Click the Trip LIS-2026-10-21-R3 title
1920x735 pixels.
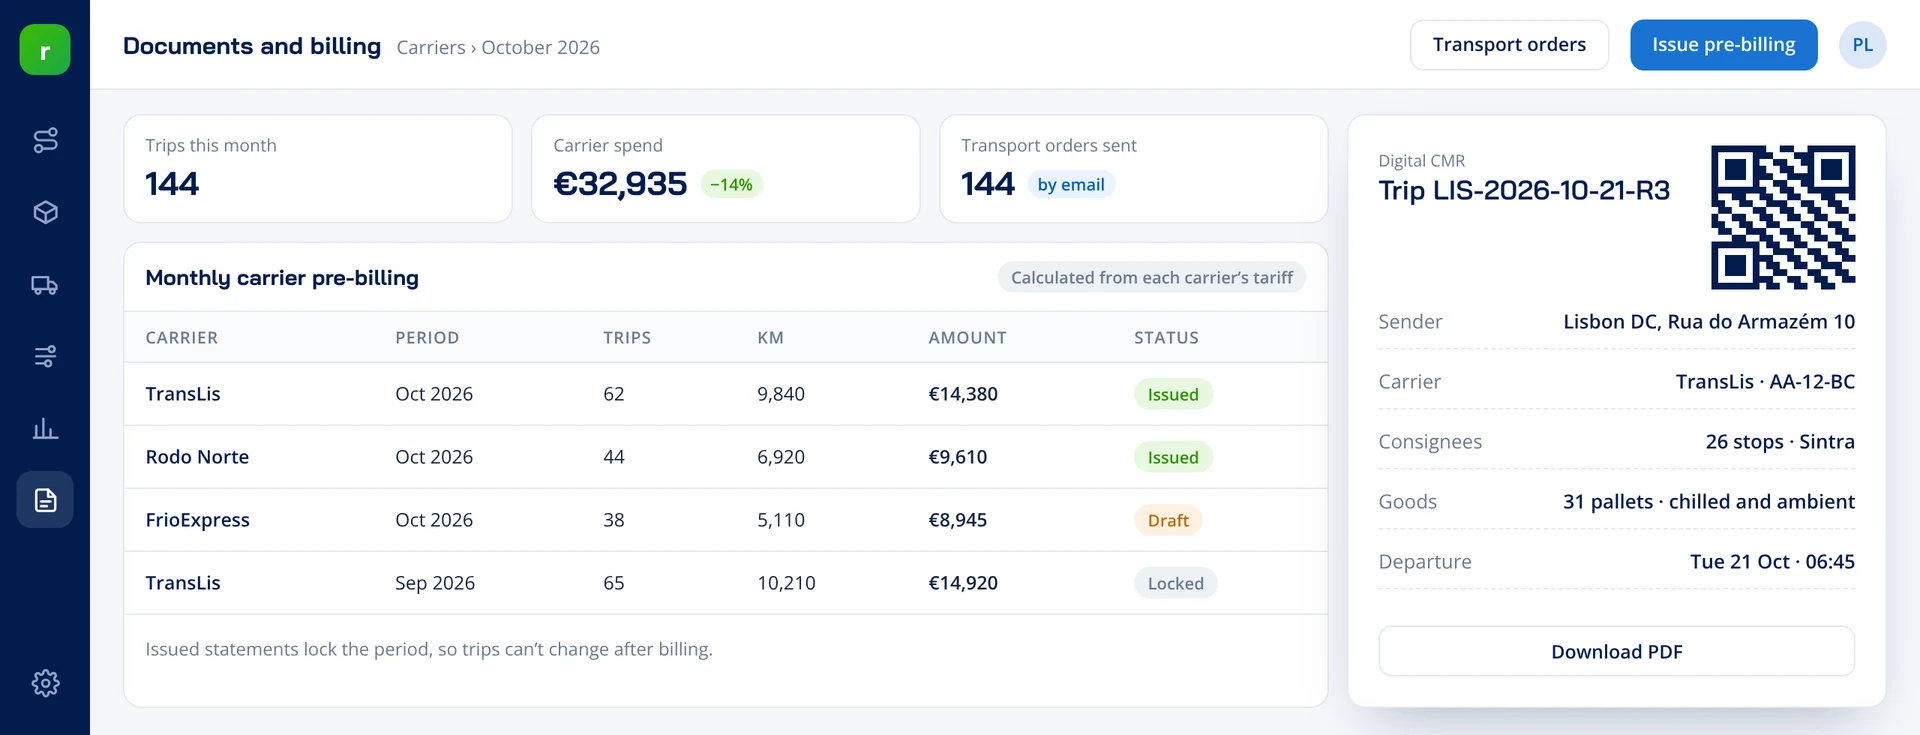(x=1524, y=190)
